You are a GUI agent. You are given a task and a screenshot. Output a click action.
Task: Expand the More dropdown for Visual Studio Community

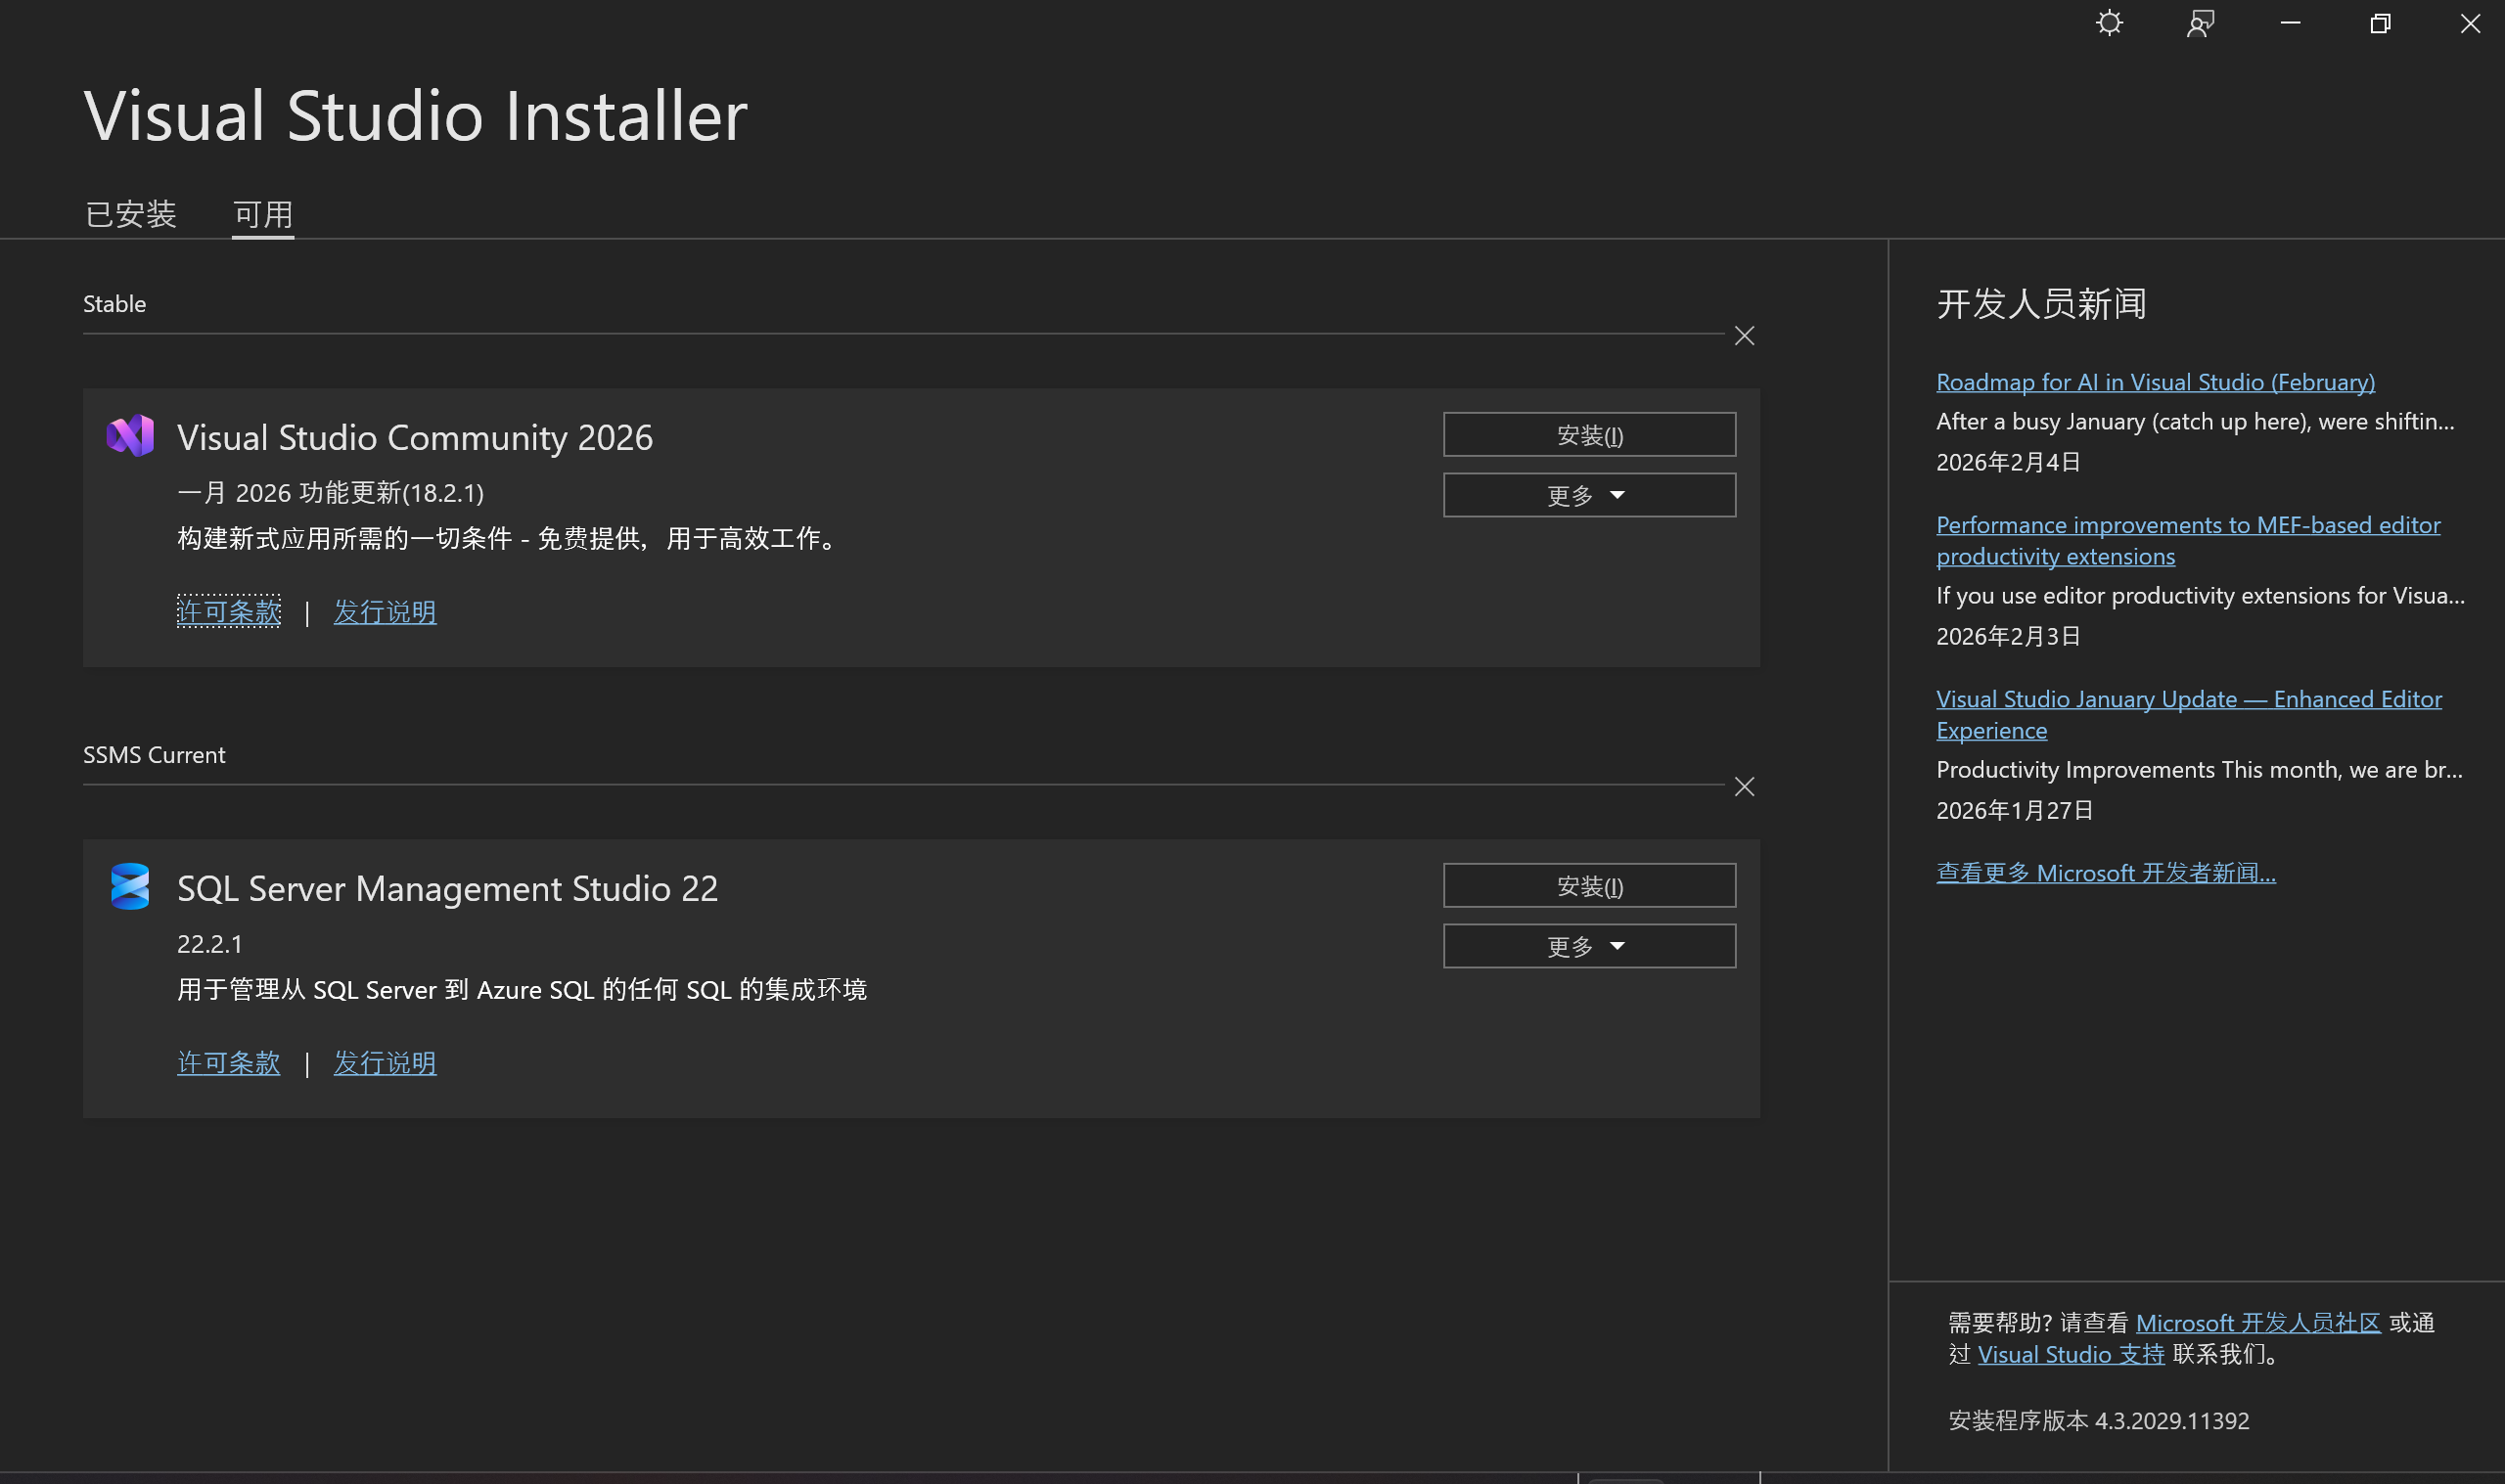(1588, 496)
